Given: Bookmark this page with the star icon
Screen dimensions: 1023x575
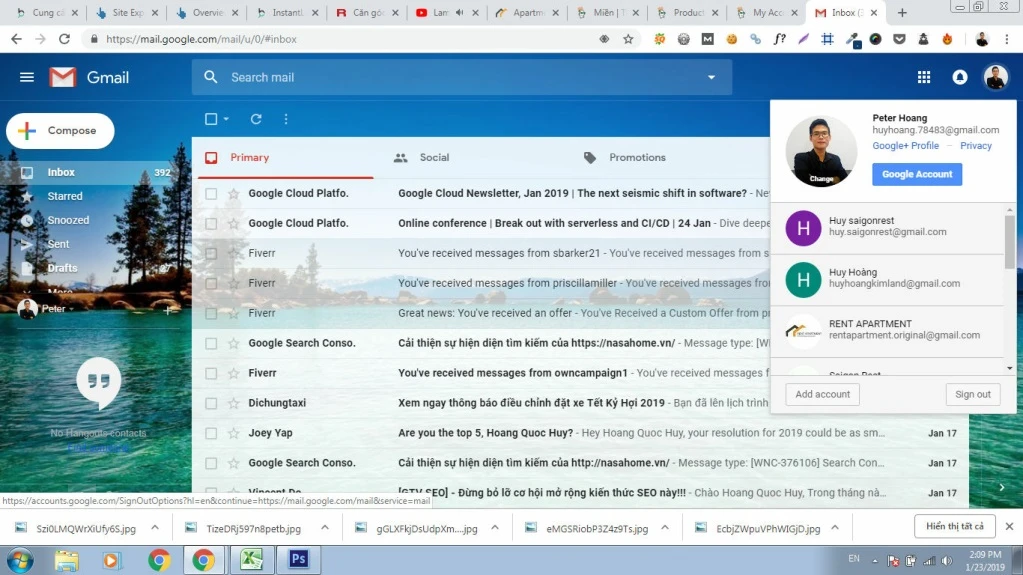Looking at the screenshot, I should 628,39.
